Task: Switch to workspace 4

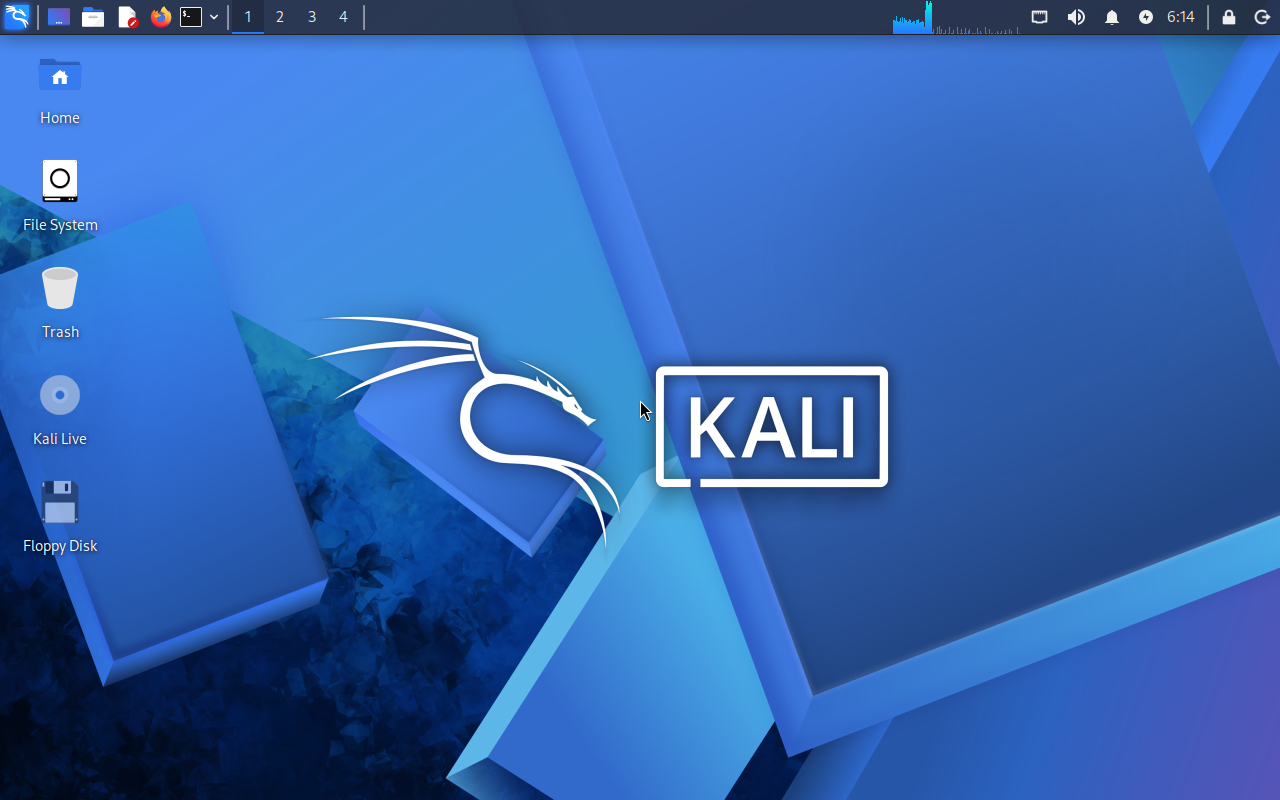Action: 343,17
